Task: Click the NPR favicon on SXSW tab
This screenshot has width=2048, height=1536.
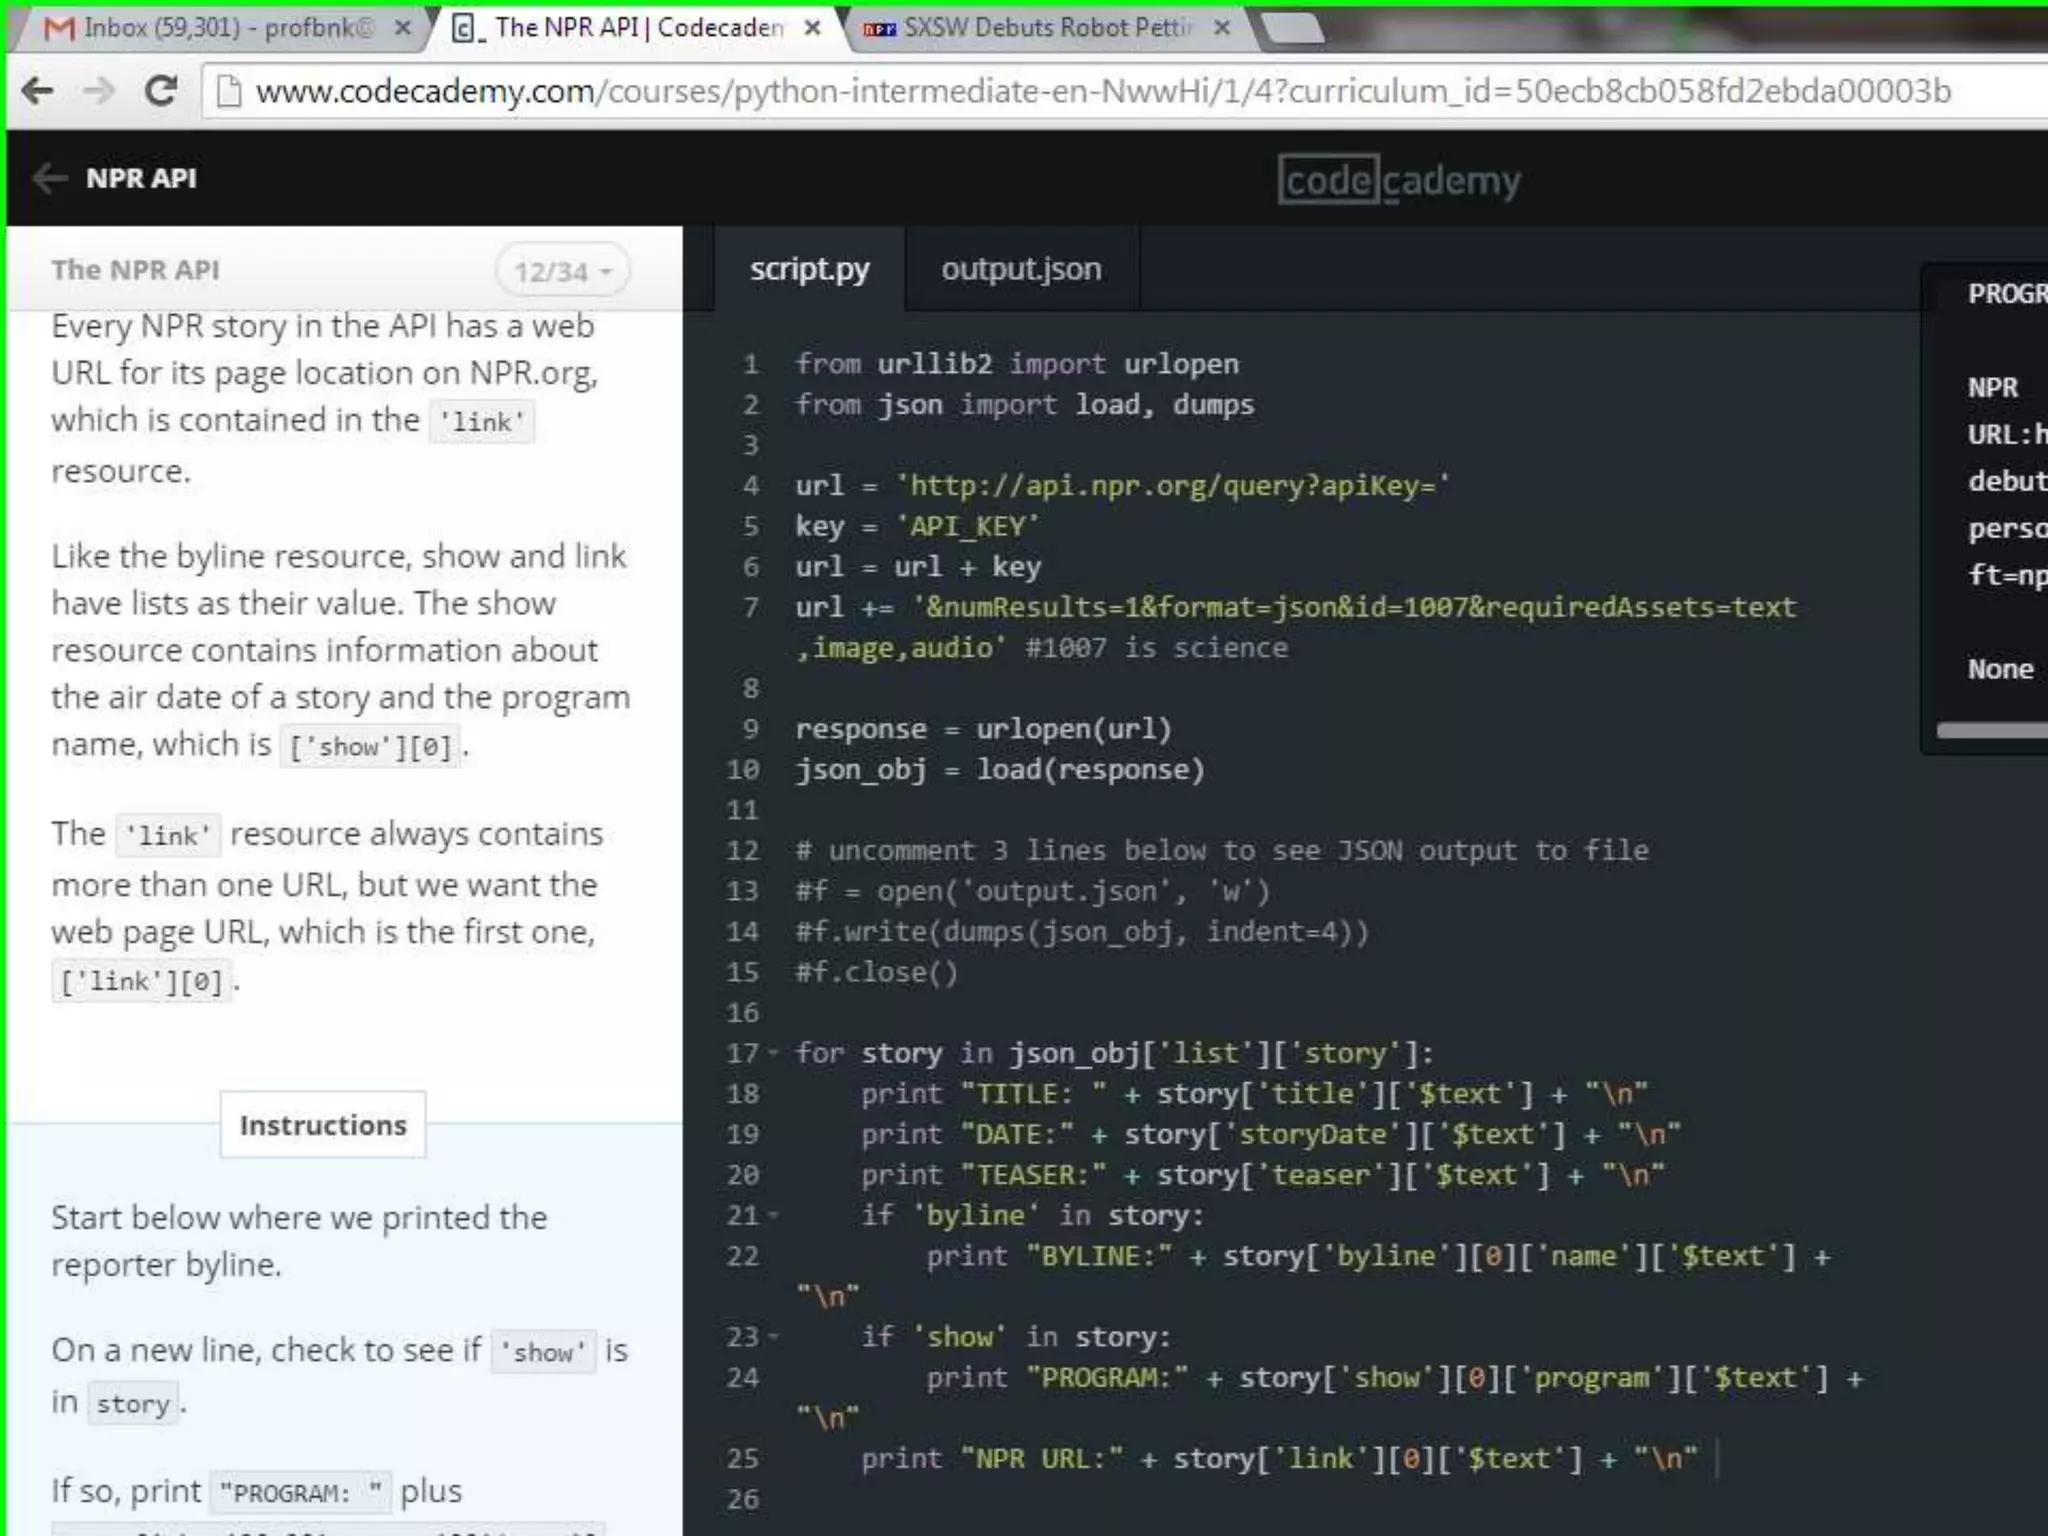Action: click(x=879, y=29)
